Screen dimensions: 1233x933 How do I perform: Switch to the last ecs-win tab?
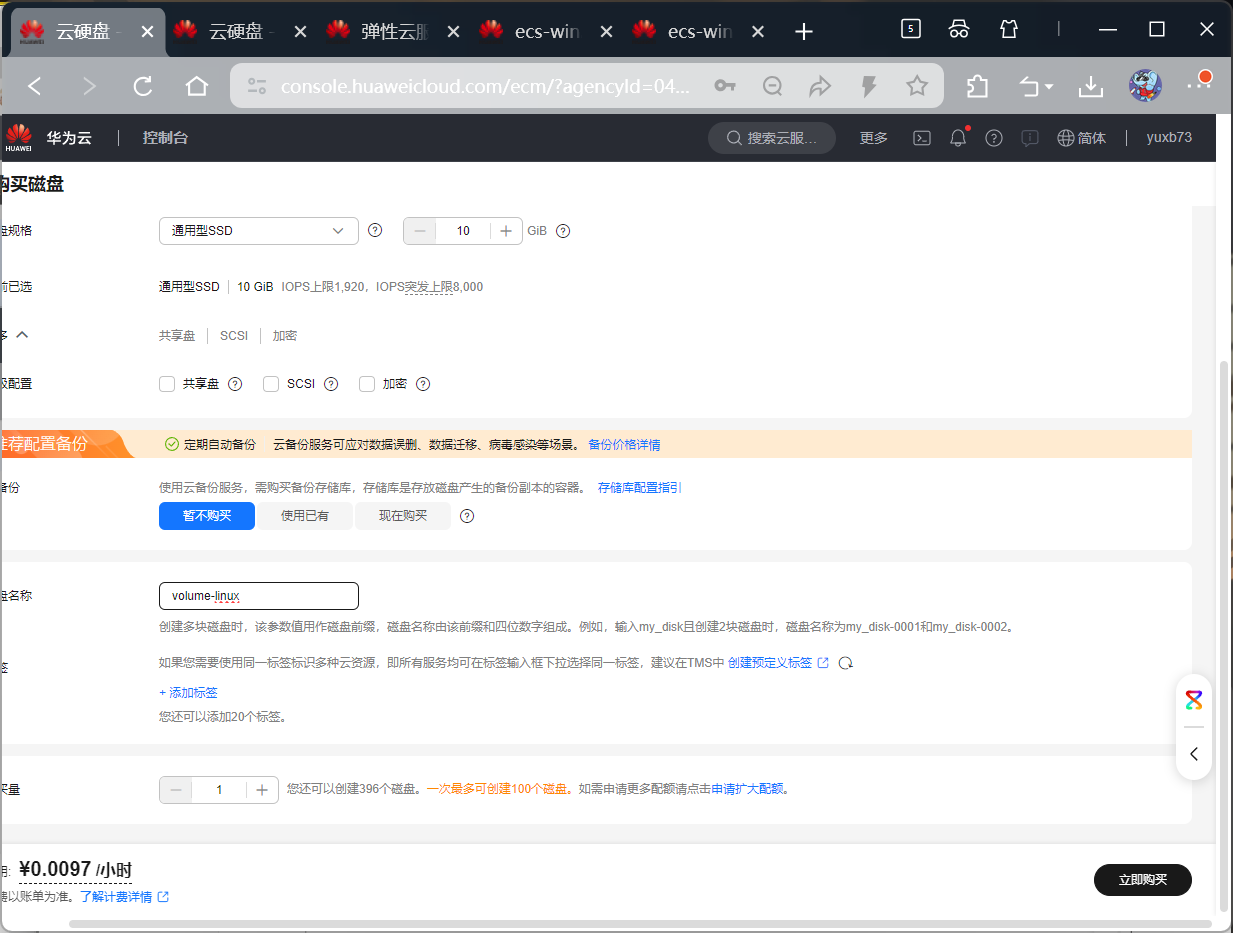tap(700, 32)
